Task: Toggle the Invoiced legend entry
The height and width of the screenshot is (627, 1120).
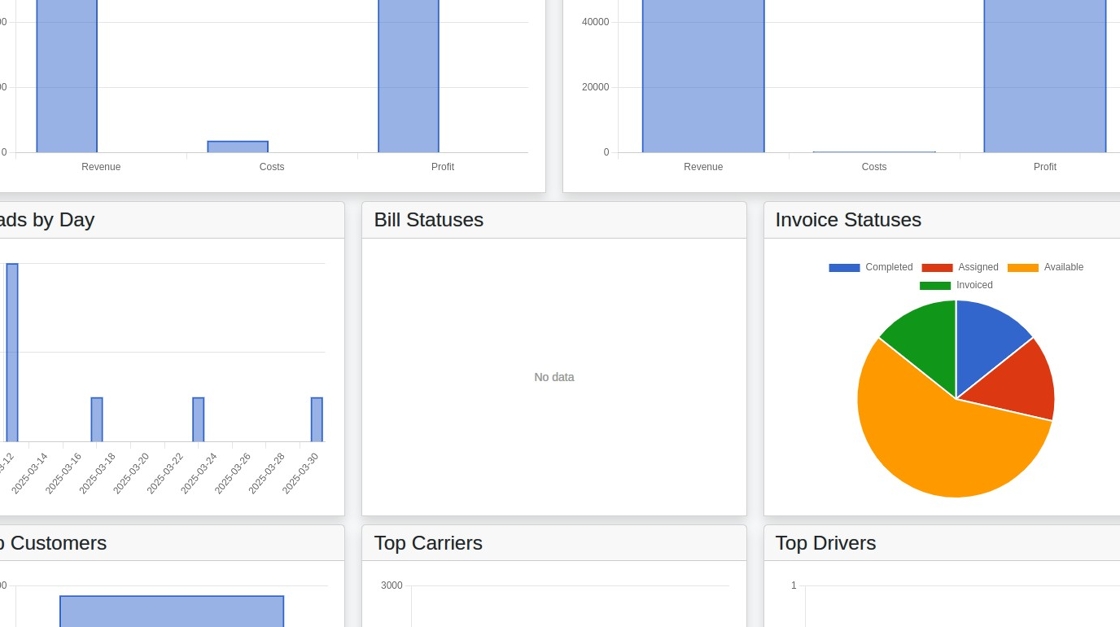Action: click(956, 285)
